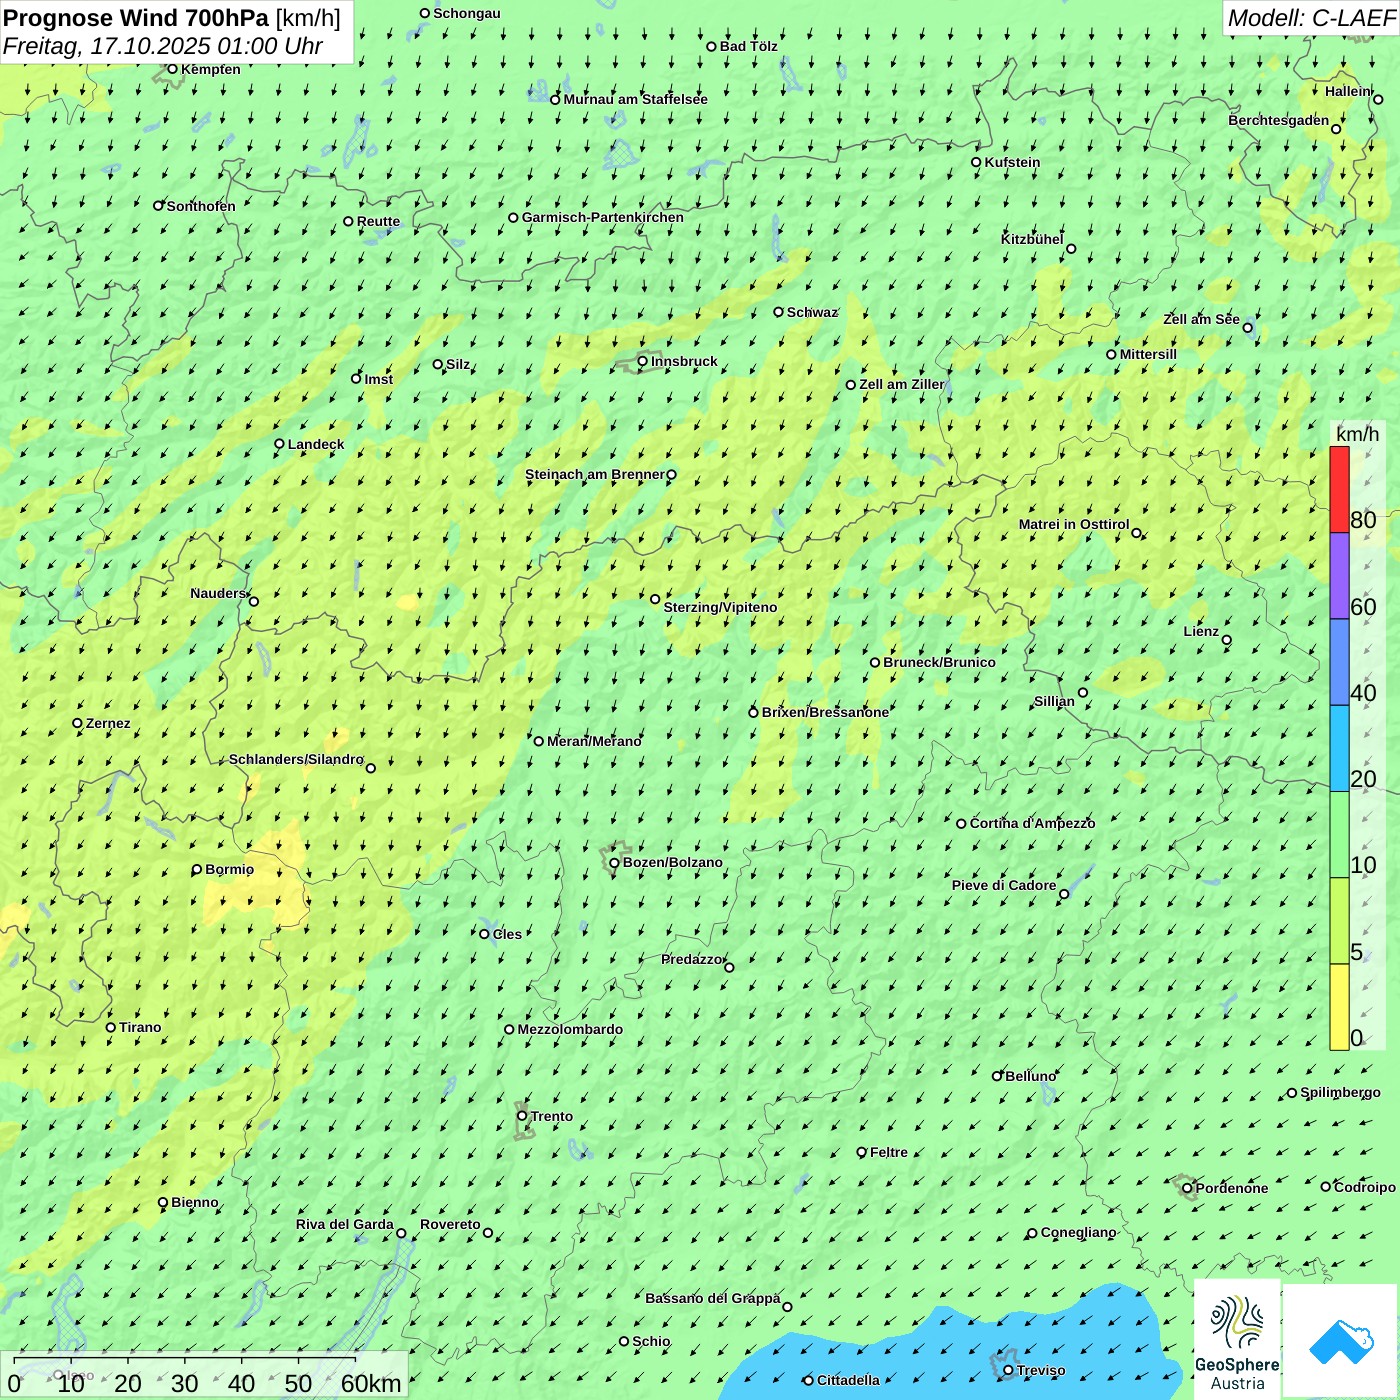The height and width of the screenshot is (1400, 1400).
Task: Click the Bad Tölz label
Action: (748, 46)
